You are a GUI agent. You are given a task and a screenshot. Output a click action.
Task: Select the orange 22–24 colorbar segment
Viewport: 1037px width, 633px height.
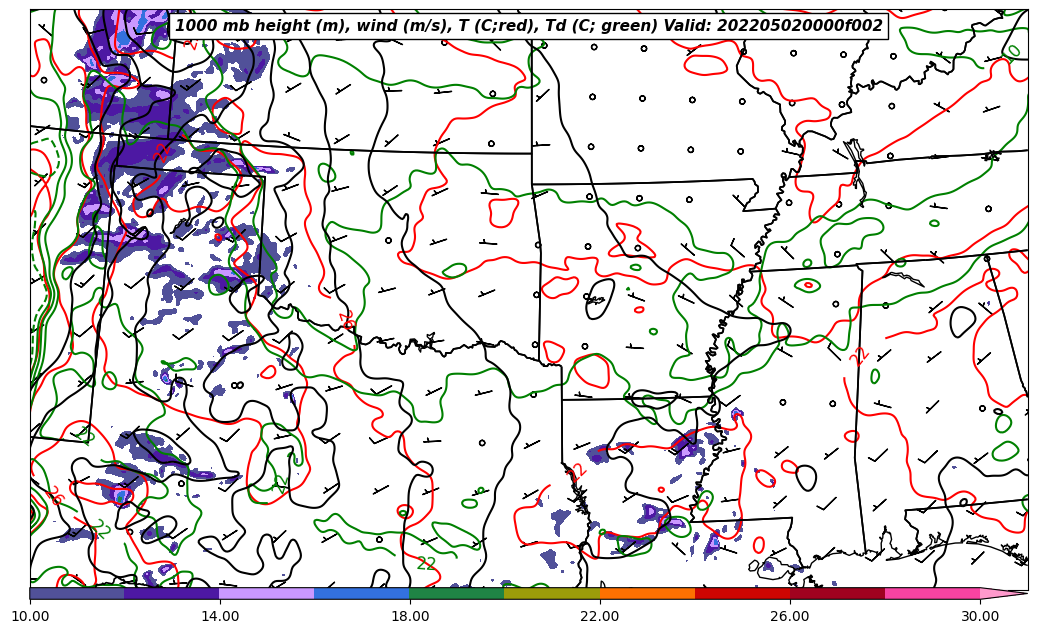coord(647,593)
